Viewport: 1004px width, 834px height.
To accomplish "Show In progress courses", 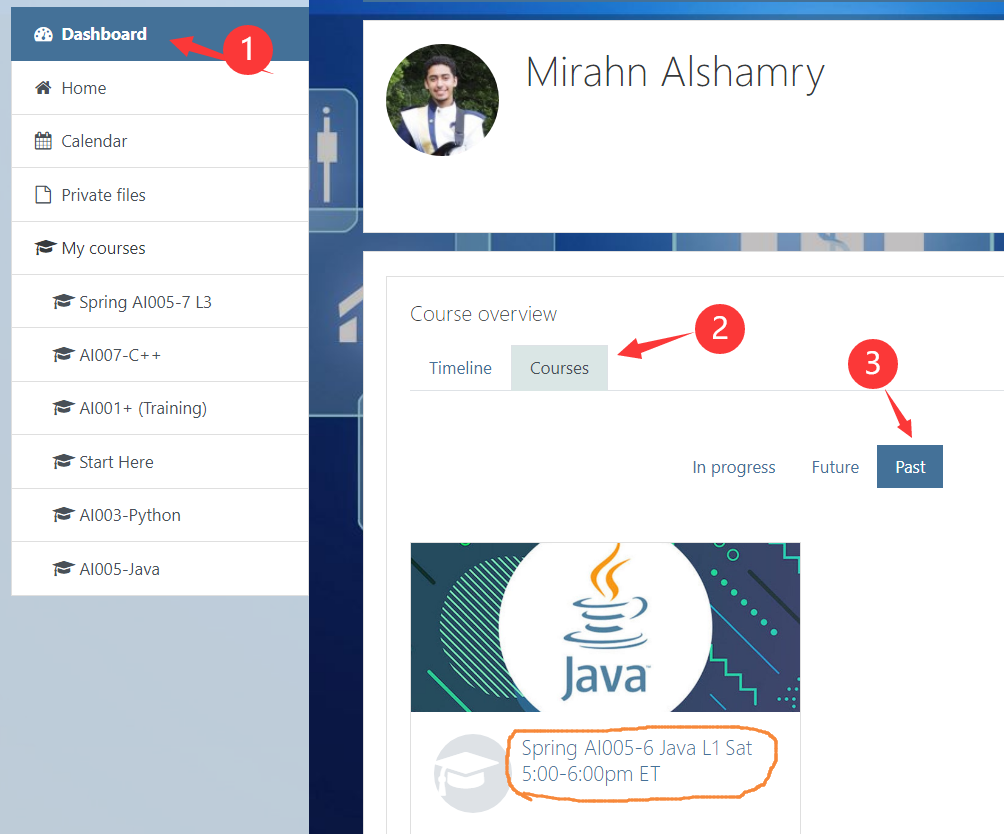I will [x=733, y=467].
